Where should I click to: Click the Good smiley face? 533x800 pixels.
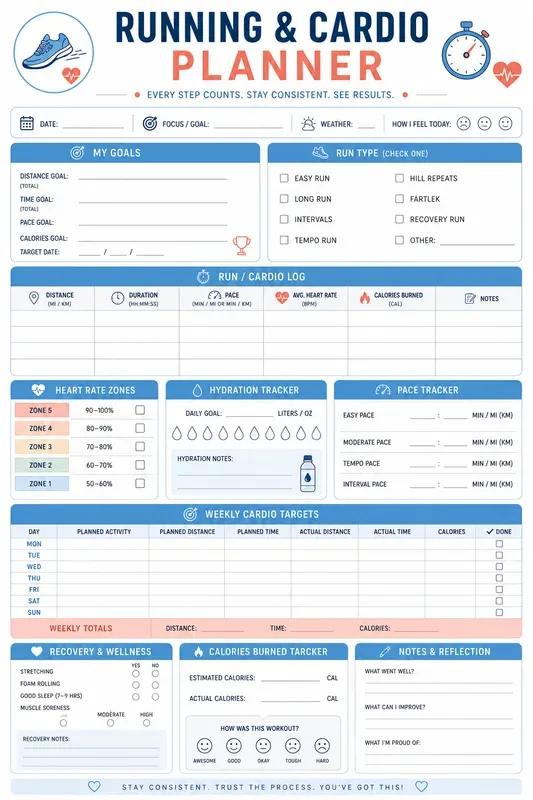coord(234,746)
